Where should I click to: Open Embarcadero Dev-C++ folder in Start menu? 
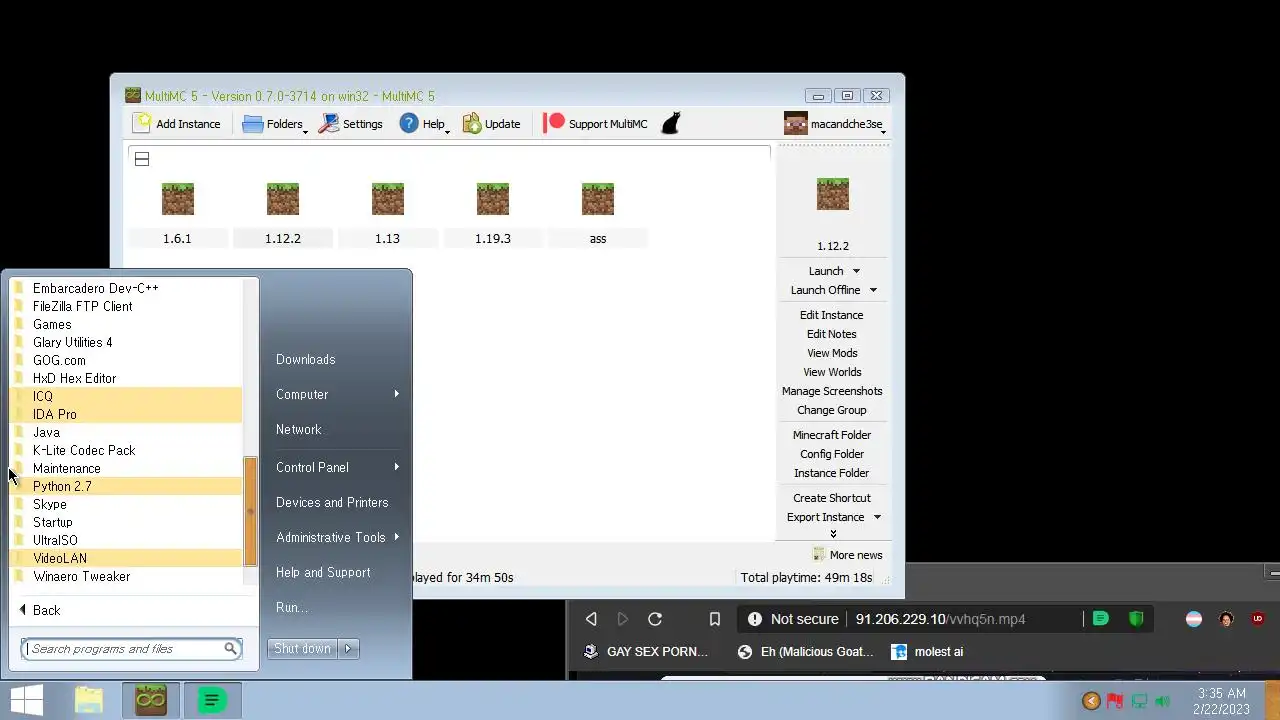pos(126,288)
